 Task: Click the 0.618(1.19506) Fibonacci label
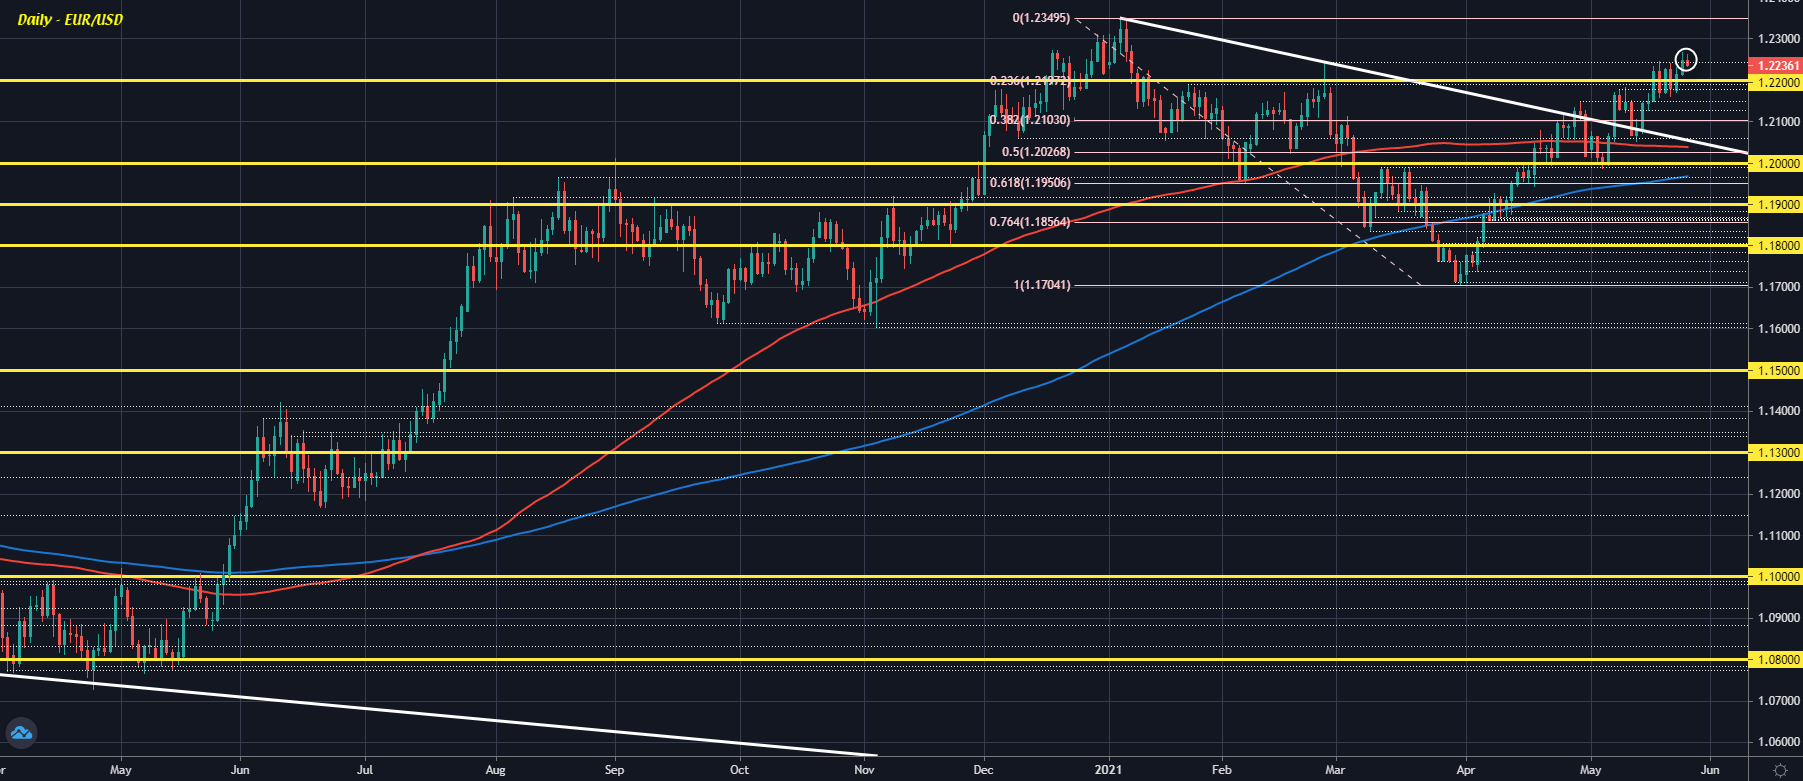tap(1030, 183)
